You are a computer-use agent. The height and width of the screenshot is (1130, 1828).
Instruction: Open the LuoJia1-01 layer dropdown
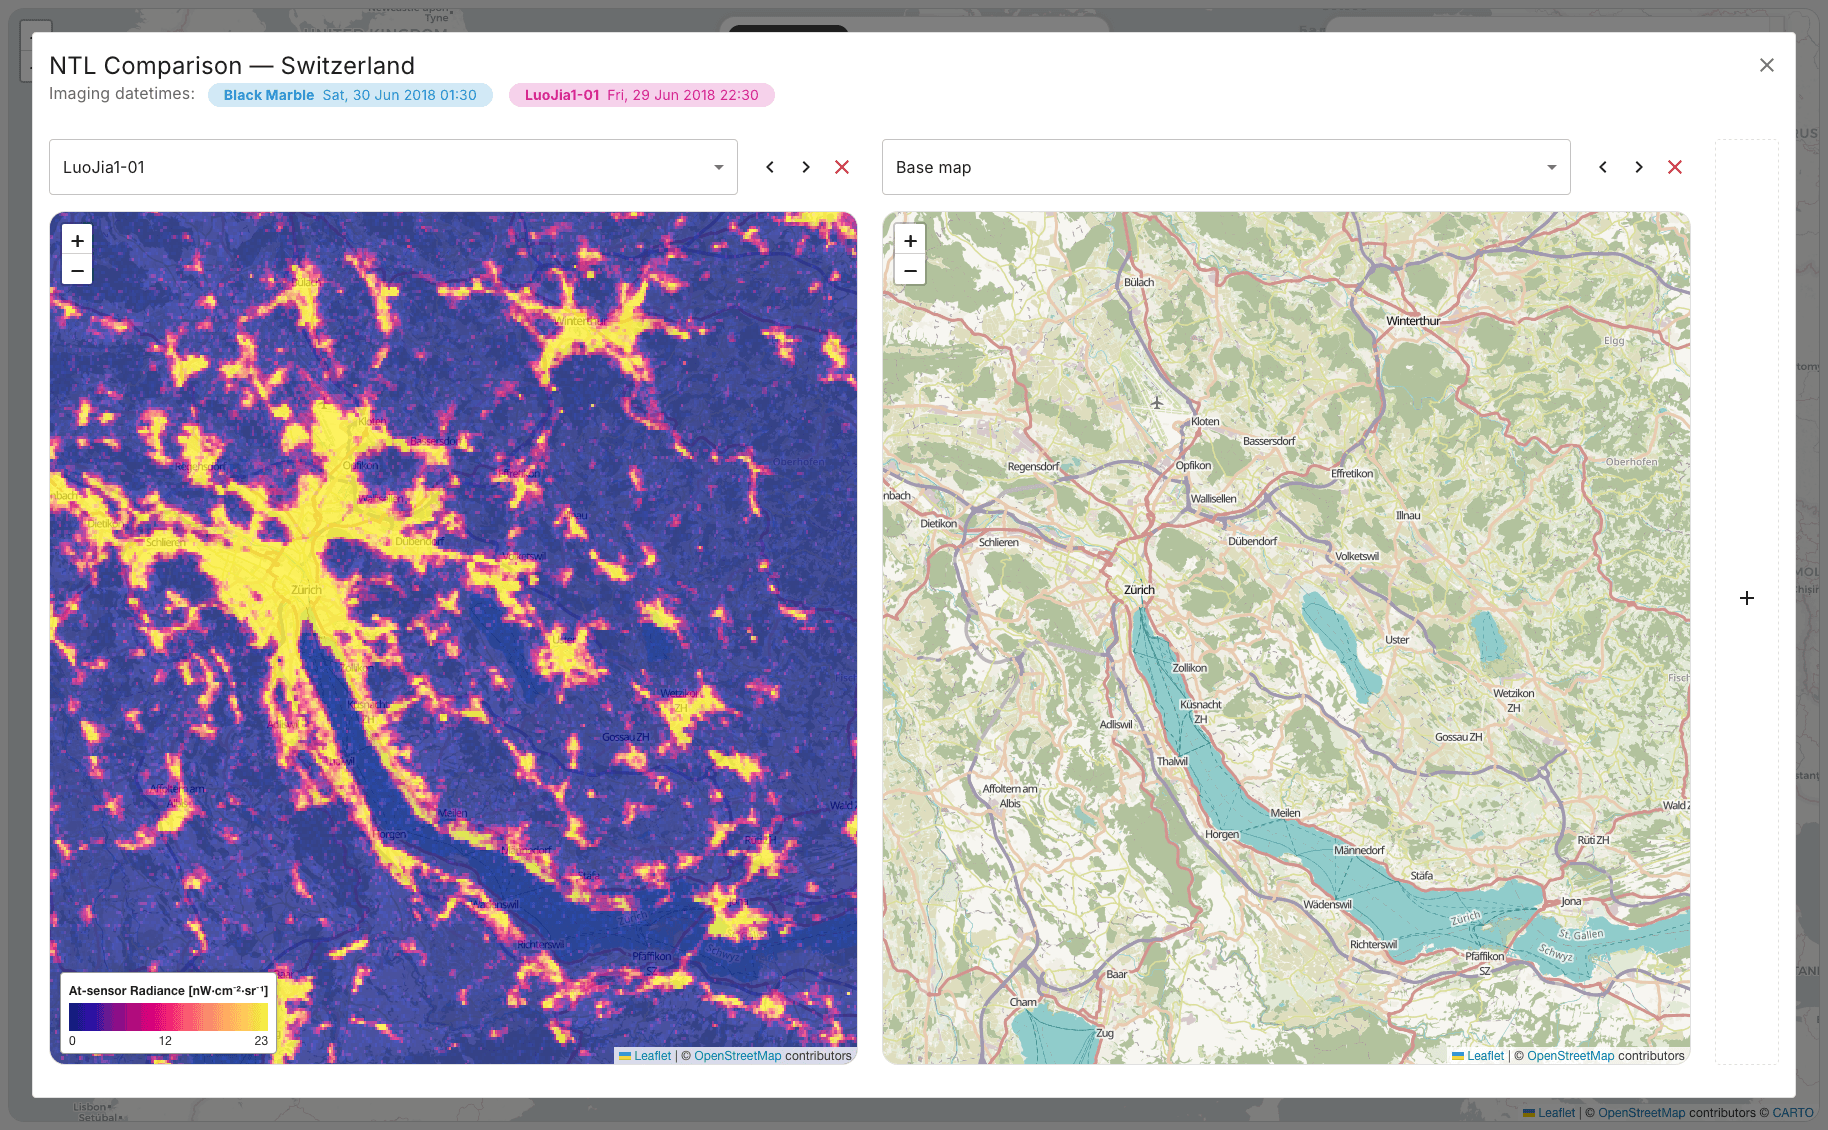tap(393, 167)
